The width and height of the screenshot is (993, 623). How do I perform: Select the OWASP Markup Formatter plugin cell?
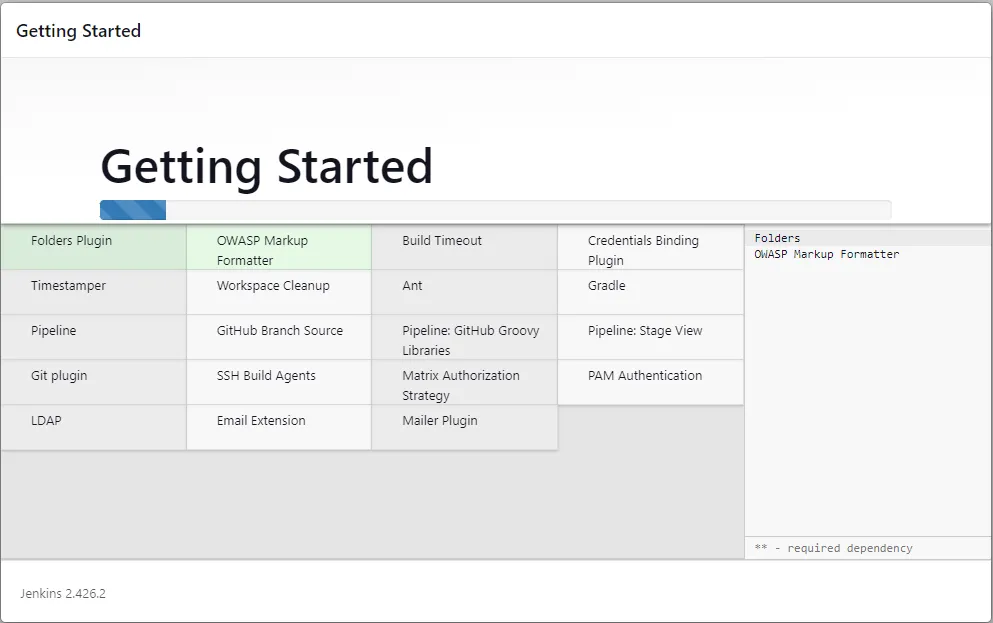point(279,248)
